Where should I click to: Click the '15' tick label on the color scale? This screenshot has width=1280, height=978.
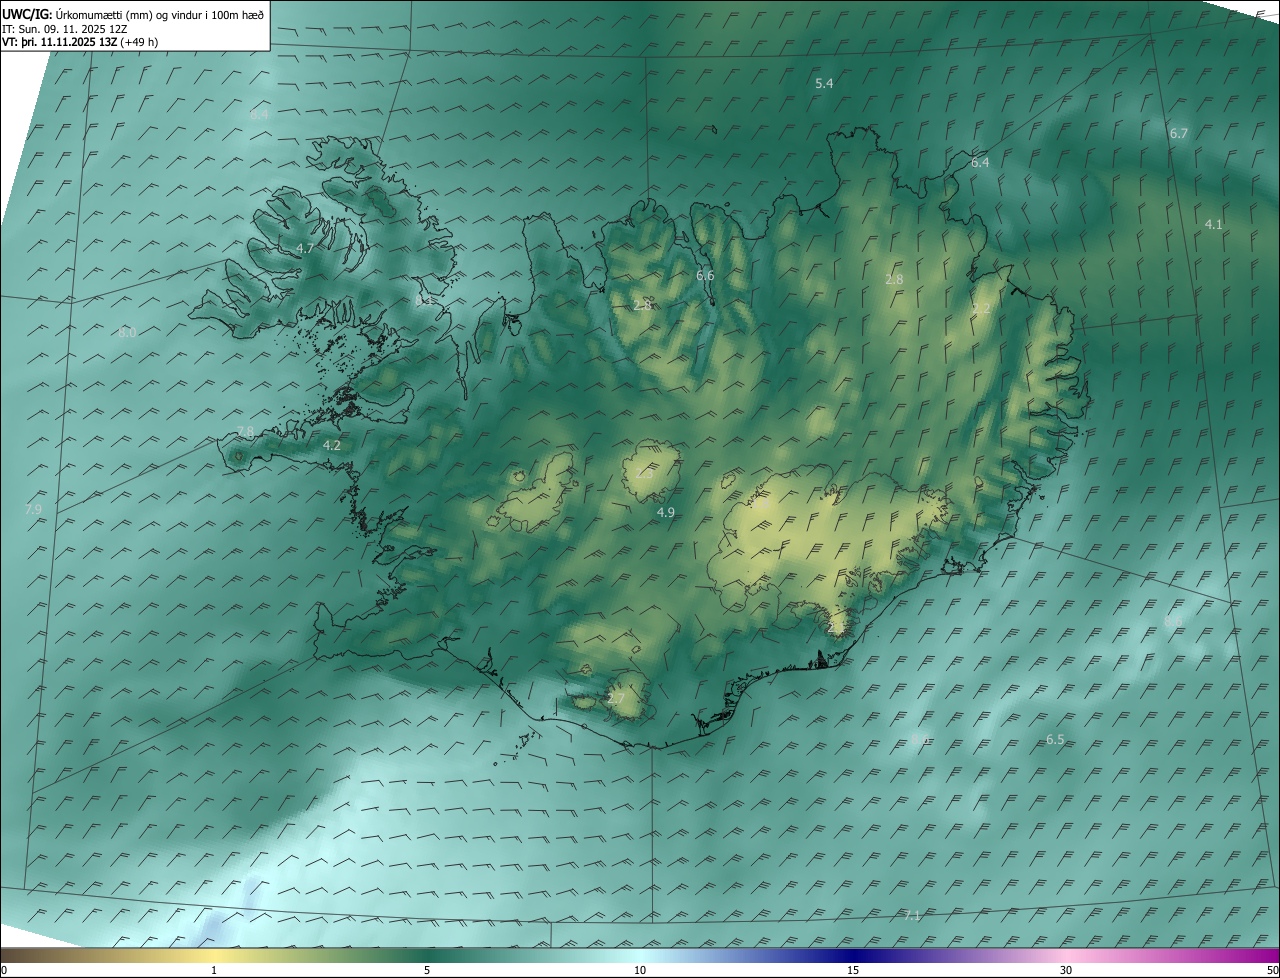coord(853,970)
